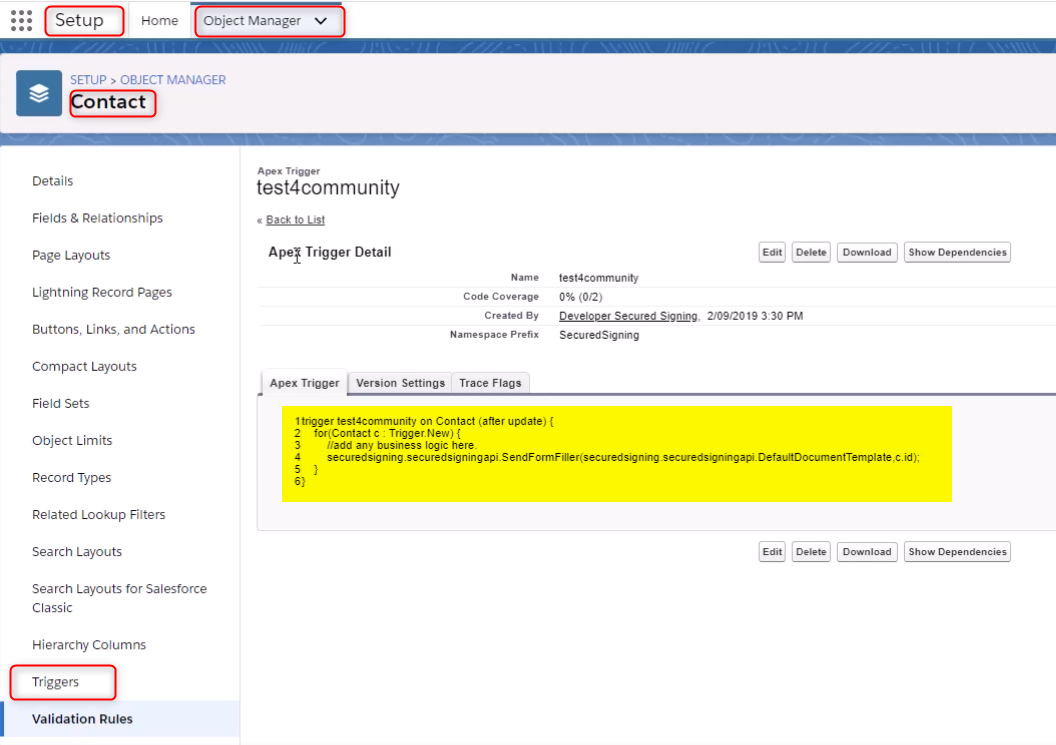The width and height of the screenshot is (1056, 745).
Task: Click the for(Contact c : Trigger.New) code line
Action: (387, 433)
